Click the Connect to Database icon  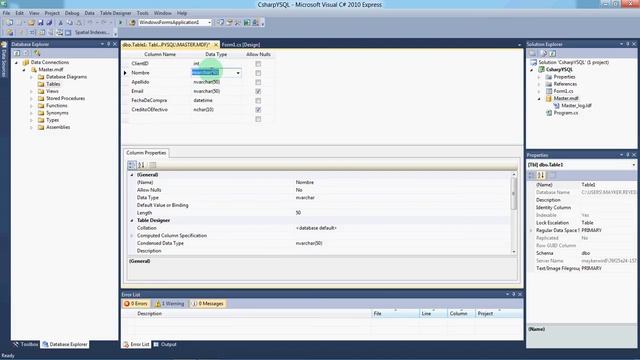point(37,53)
